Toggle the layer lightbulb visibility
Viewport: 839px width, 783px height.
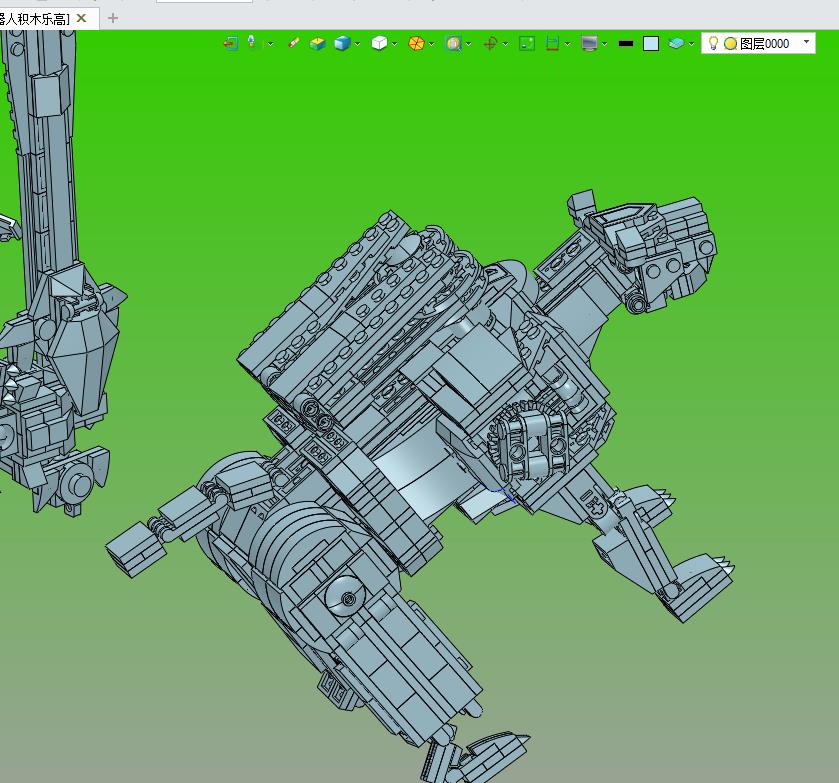pyautogui.click(x=713, y=43)
